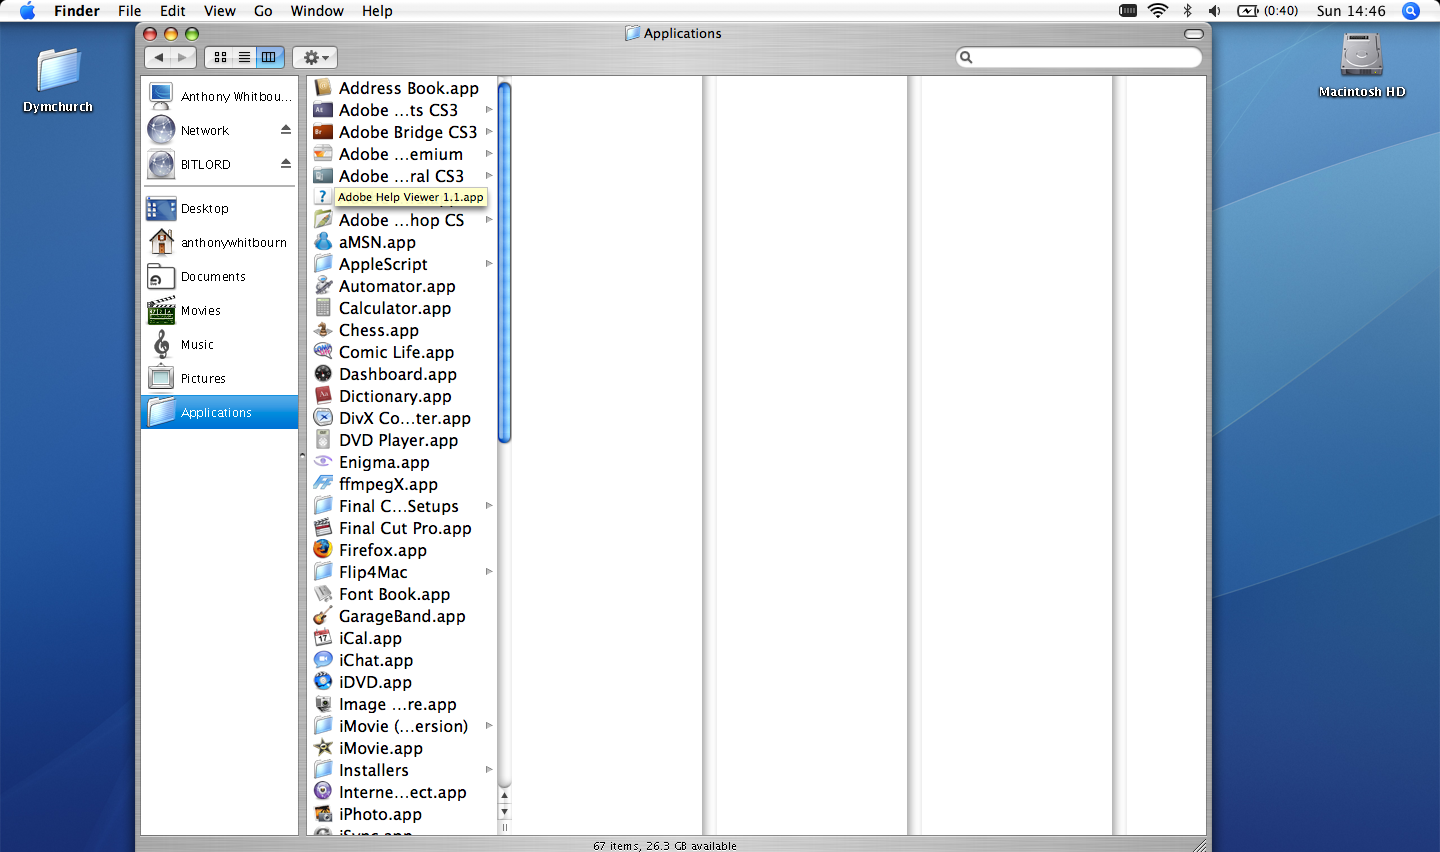Click the iCal.app calendar icon
This screenshot has height=852, width=1440.
[x=323, y=638]
